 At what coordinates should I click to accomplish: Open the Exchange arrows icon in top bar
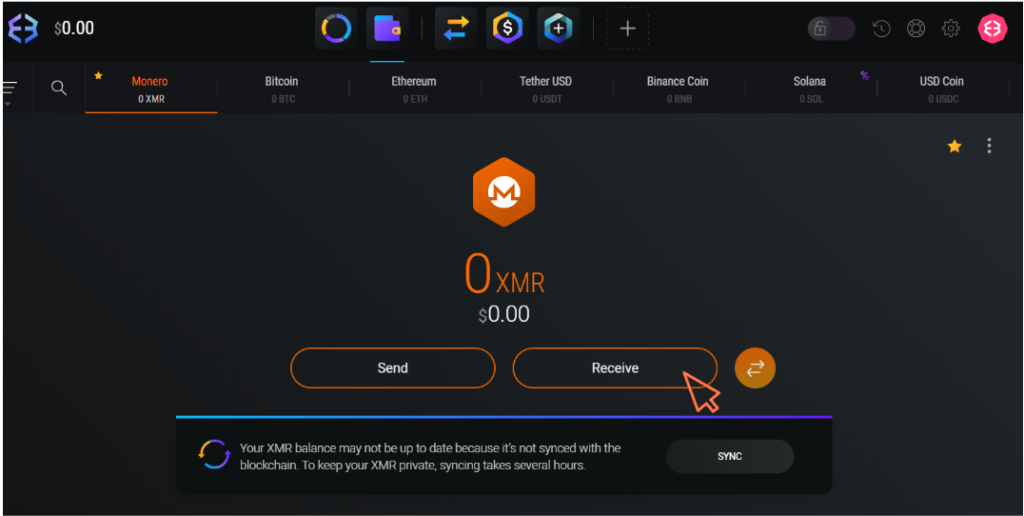456,29
